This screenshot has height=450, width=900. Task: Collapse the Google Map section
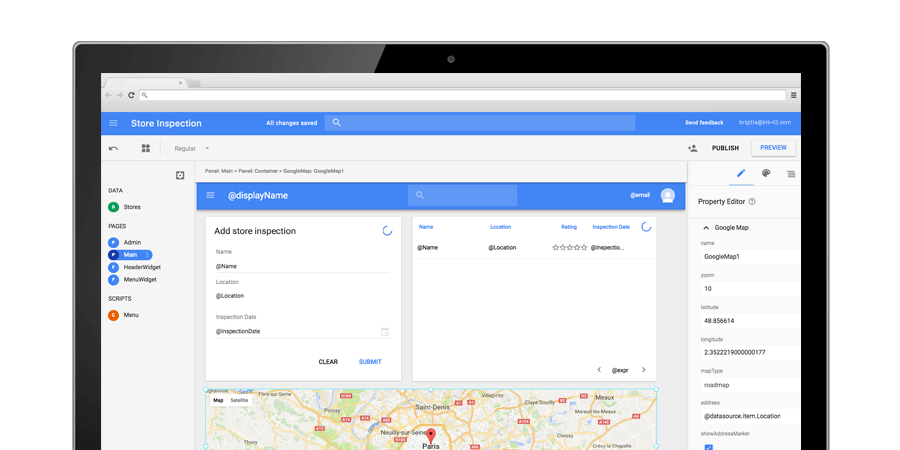click(x=706, y=227)
